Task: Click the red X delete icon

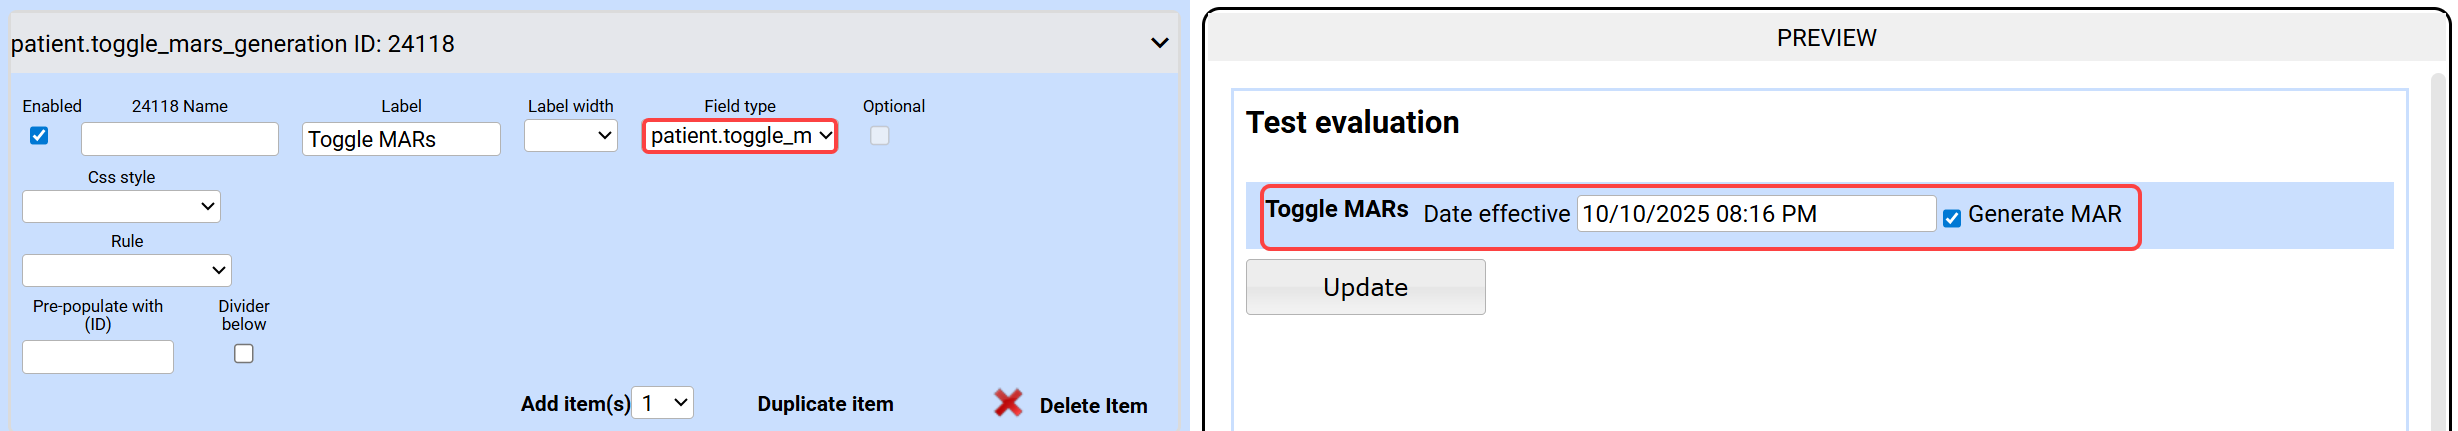Action: tap(1008, 403)
